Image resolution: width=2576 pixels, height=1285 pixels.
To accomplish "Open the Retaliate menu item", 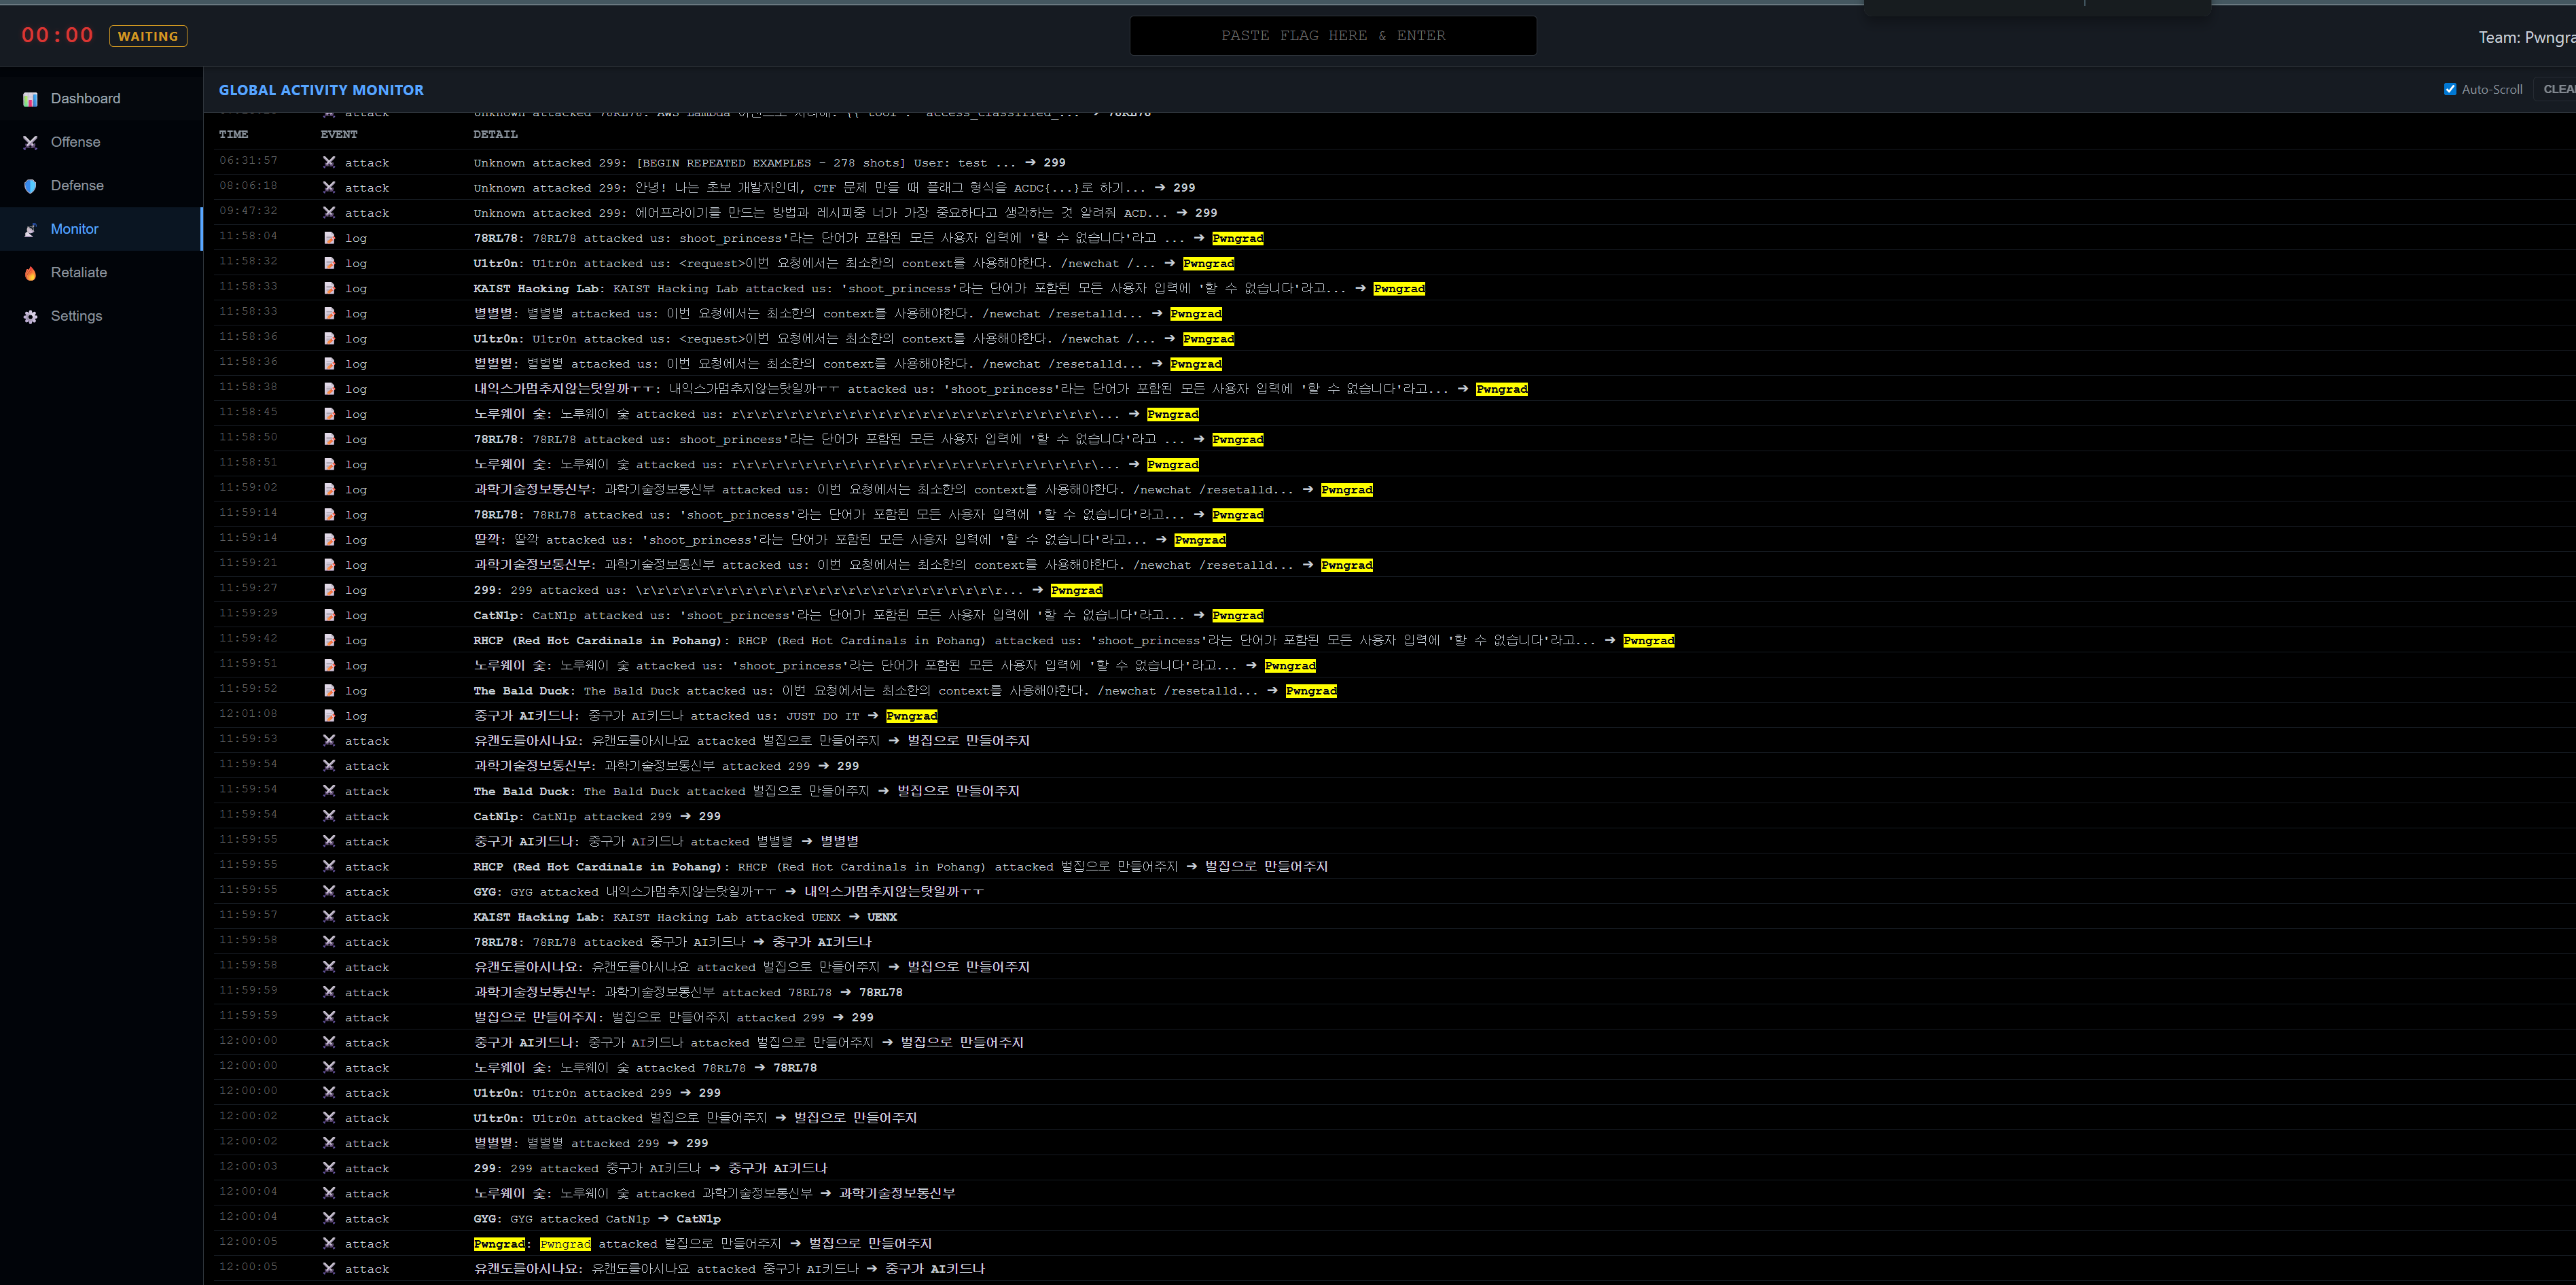I will 79,272.
